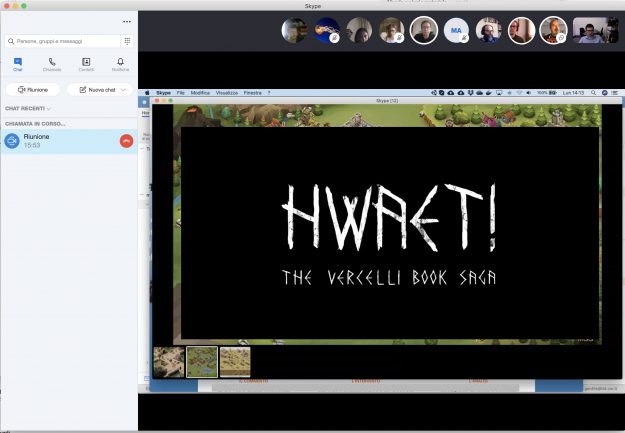Click the Spotlight magnifier in shared menu bar
This screenshot has width=625, height=433.
[x=594, y=93]
